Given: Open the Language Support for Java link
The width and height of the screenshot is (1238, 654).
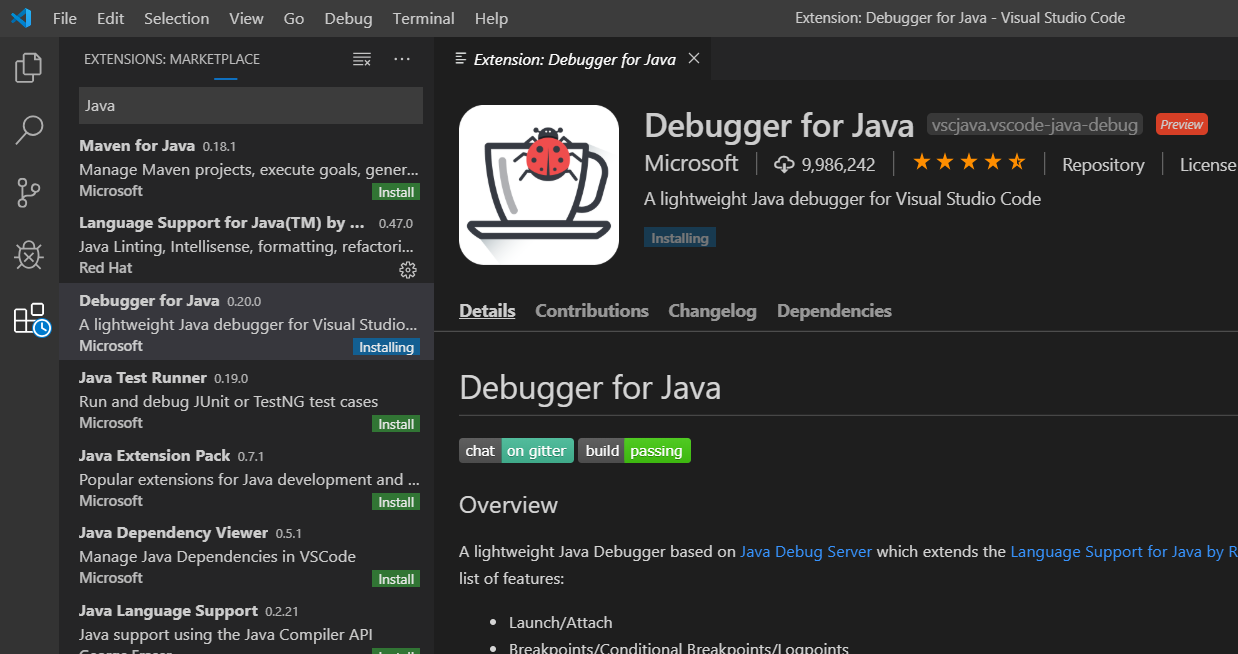Looking at the screenshot, I should (x=1124, y=551).
